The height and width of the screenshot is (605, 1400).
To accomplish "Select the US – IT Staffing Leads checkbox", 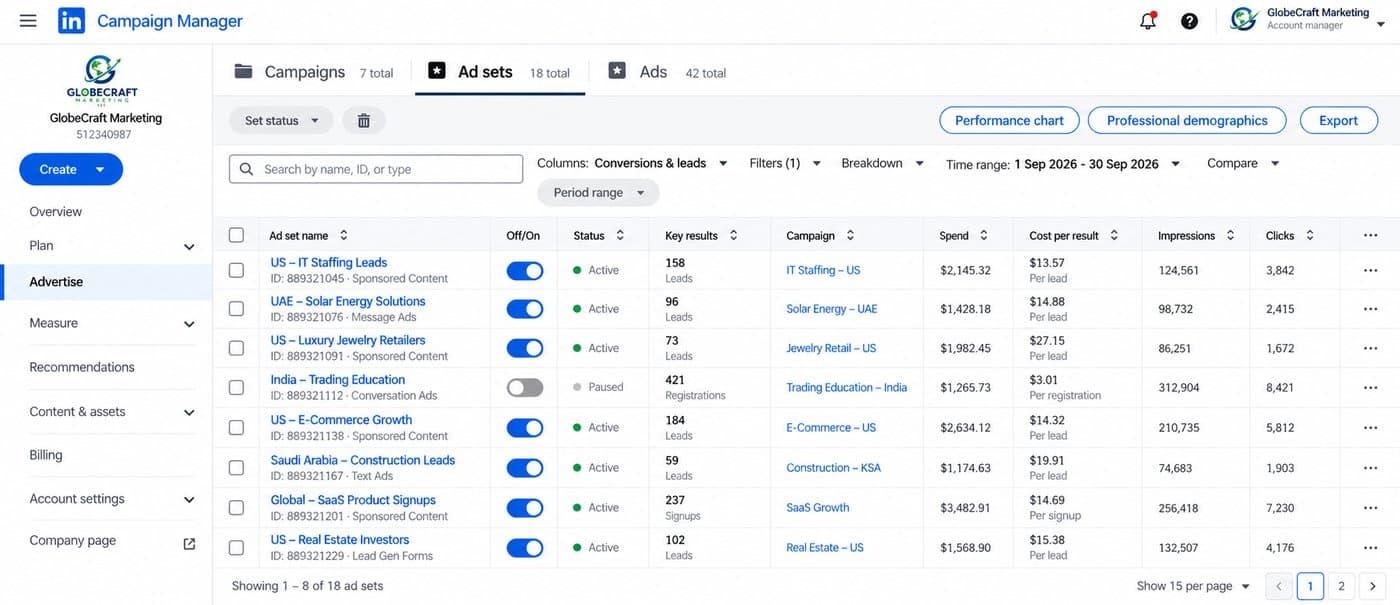I will click(x=236, y=270).
